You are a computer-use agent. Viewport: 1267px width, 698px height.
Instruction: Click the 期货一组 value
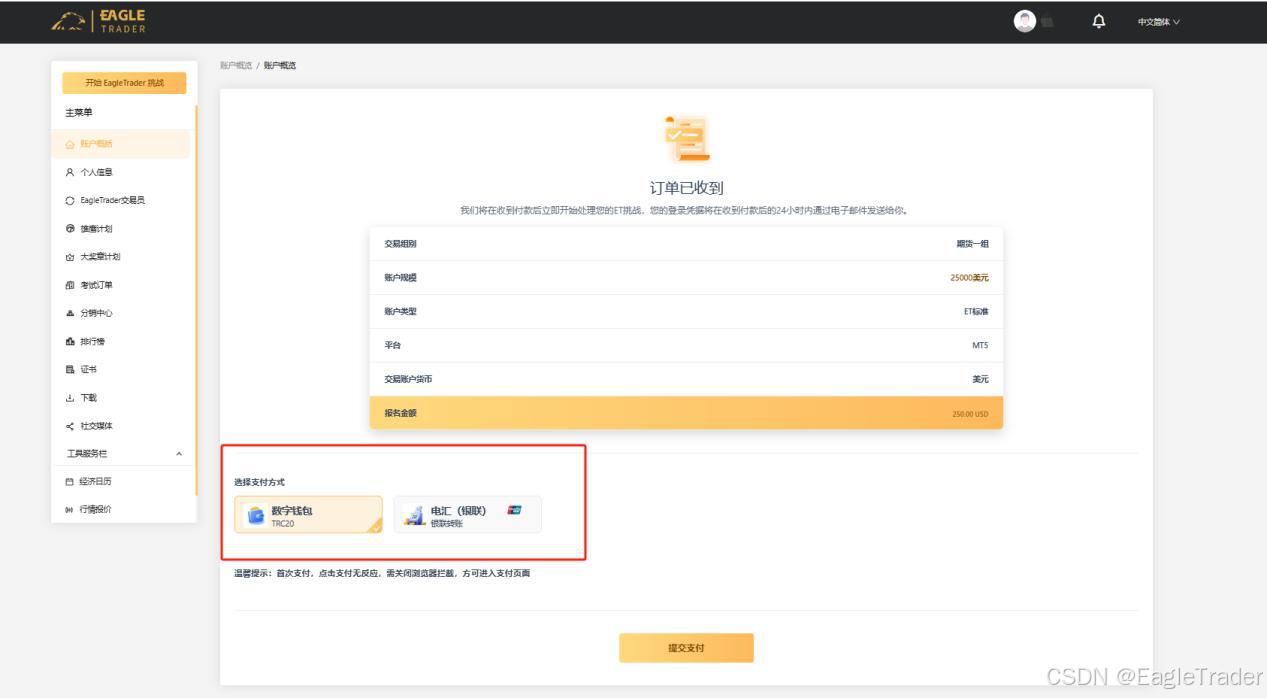tap(972, 244)
